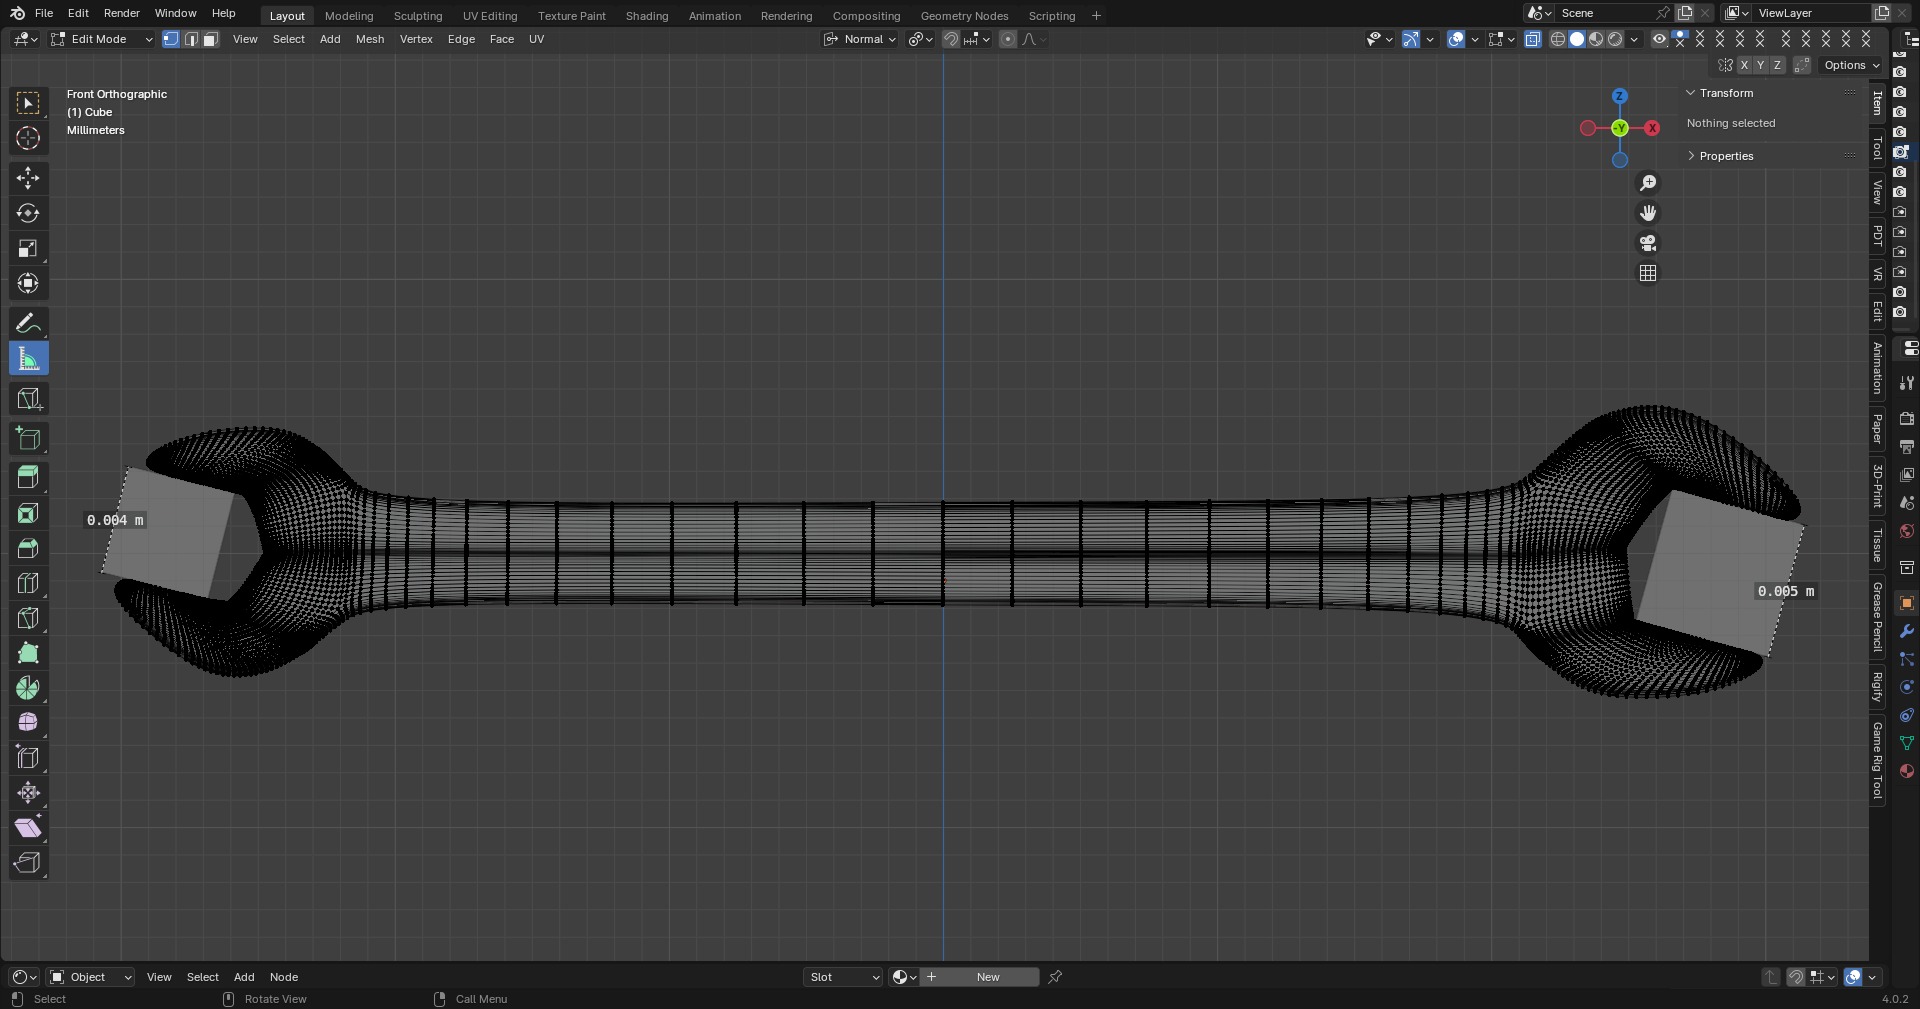Toggle mesh Z axis mirror

click(x=1777, y=65)
